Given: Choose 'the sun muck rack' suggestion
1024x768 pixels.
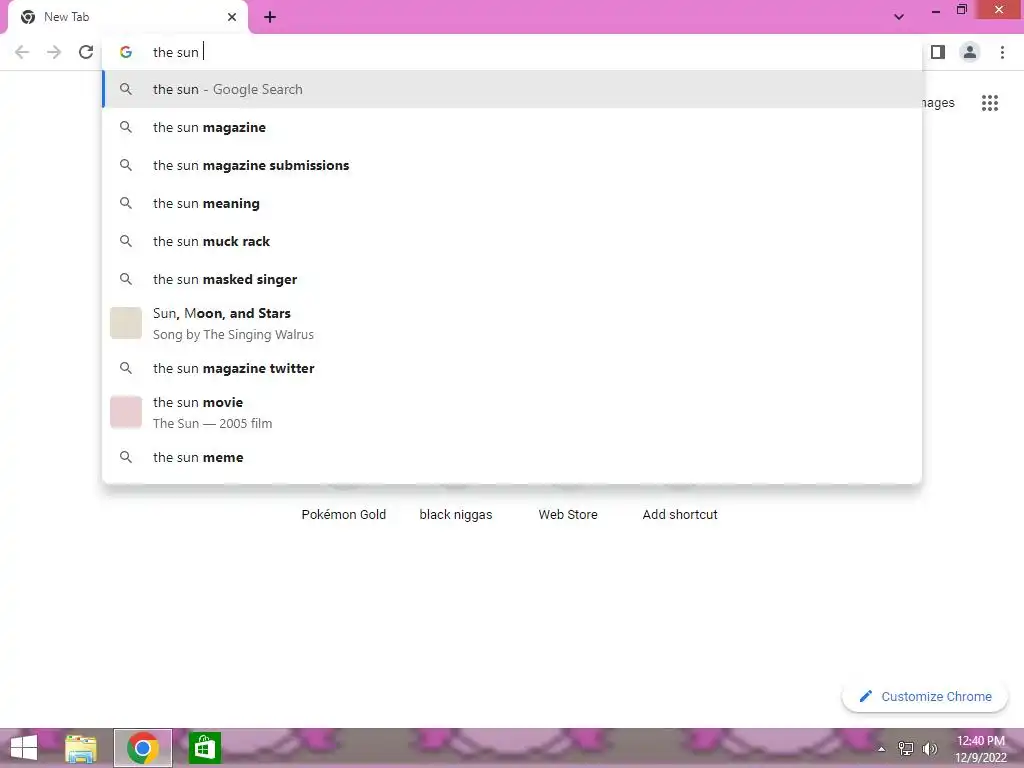Looking at the screenshot, I should pos(513,241).
